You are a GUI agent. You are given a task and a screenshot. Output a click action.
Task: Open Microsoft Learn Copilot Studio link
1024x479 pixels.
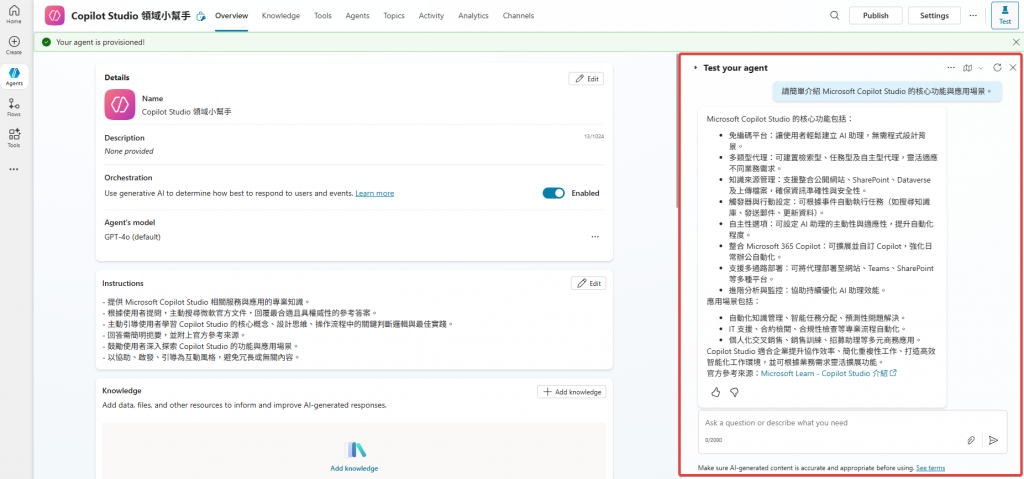(x=828, y=374)
